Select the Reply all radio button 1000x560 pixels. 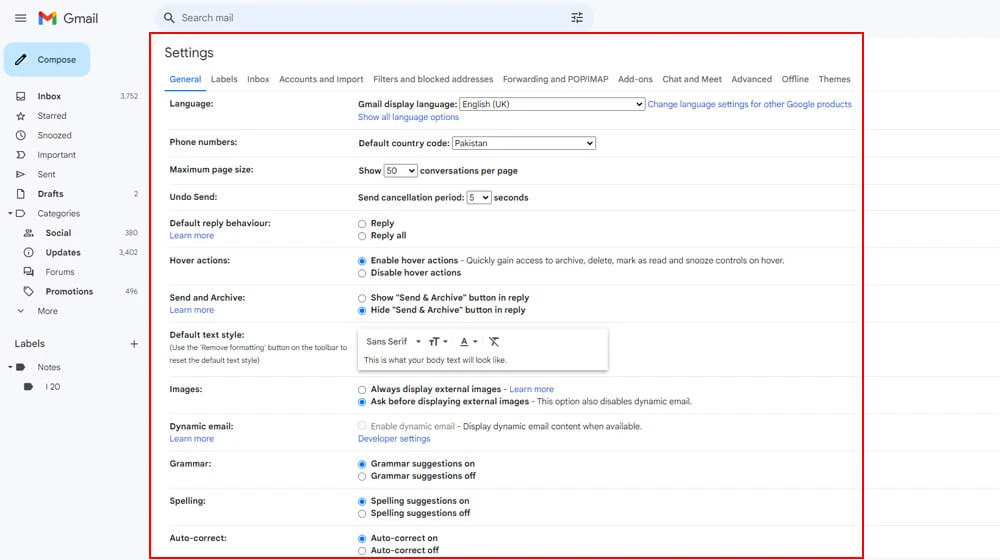(x=362, y=236)
